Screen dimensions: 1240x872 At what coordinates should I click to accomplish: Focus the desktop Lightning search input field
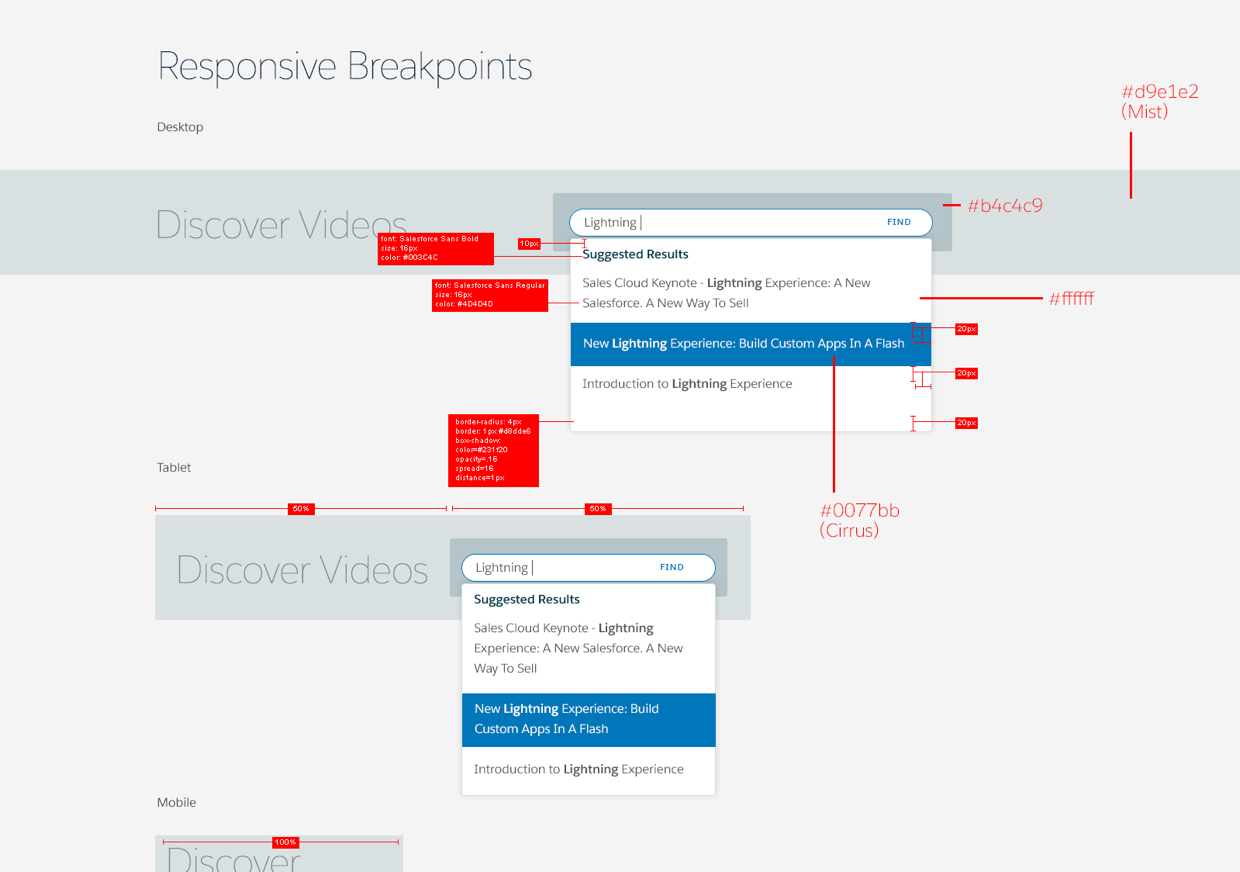[720, 222]
